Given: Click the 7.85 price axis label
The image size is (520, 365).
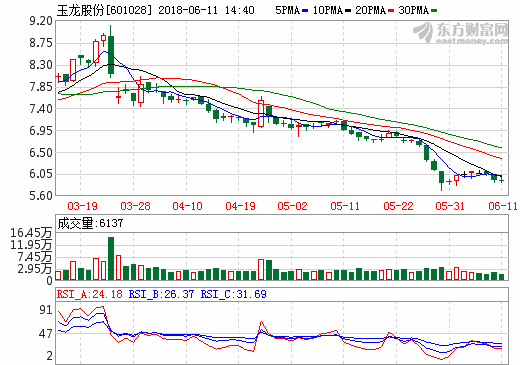Looking at the screenshot, I should click(x=41, y=87).
